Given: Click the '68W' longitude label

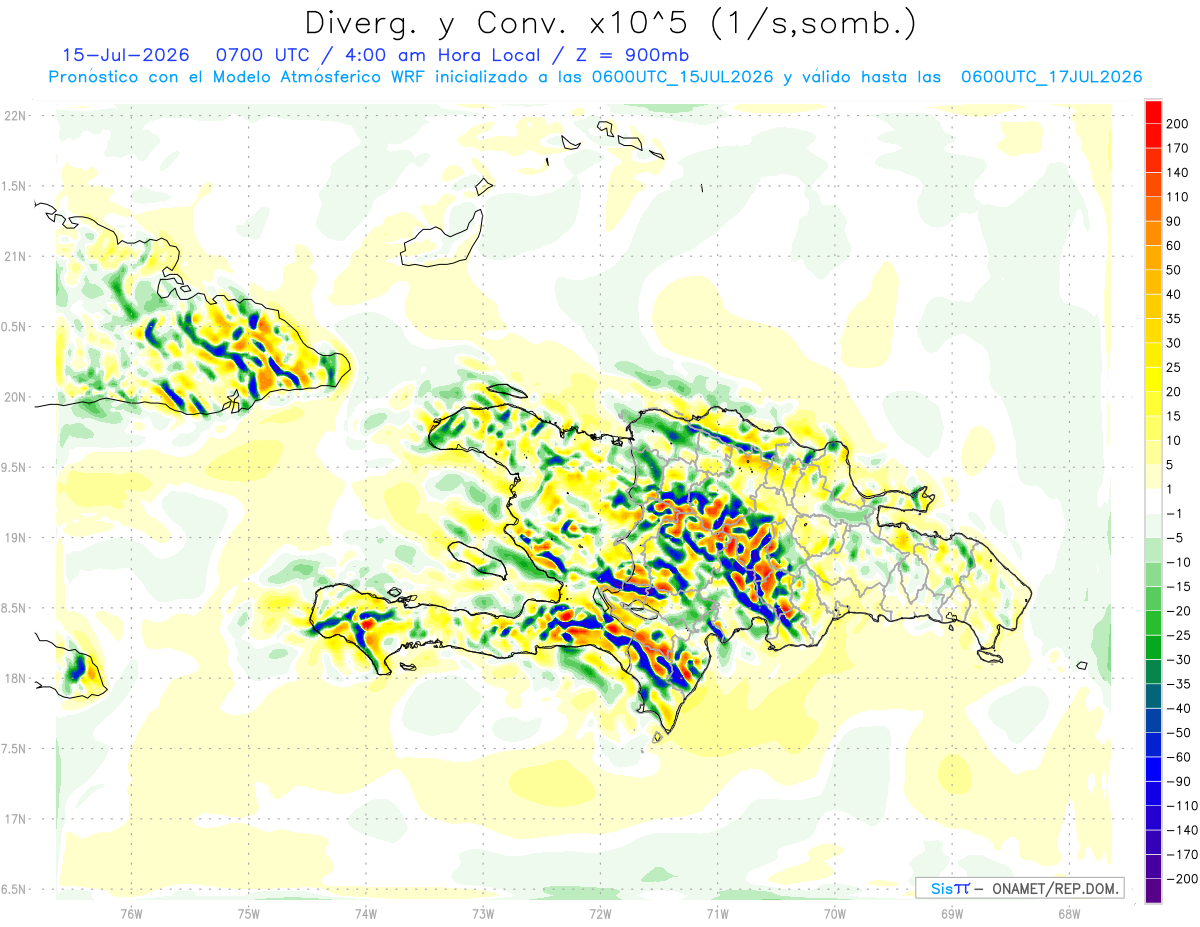Looking at the screenshot, I should click(1069, 912).
